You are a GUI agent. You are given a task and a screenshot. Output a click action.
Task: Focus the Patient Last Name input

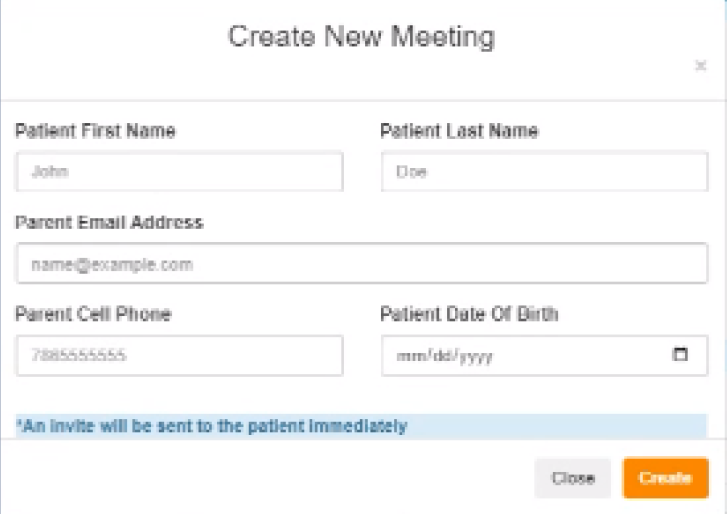[x=544, y=172]
